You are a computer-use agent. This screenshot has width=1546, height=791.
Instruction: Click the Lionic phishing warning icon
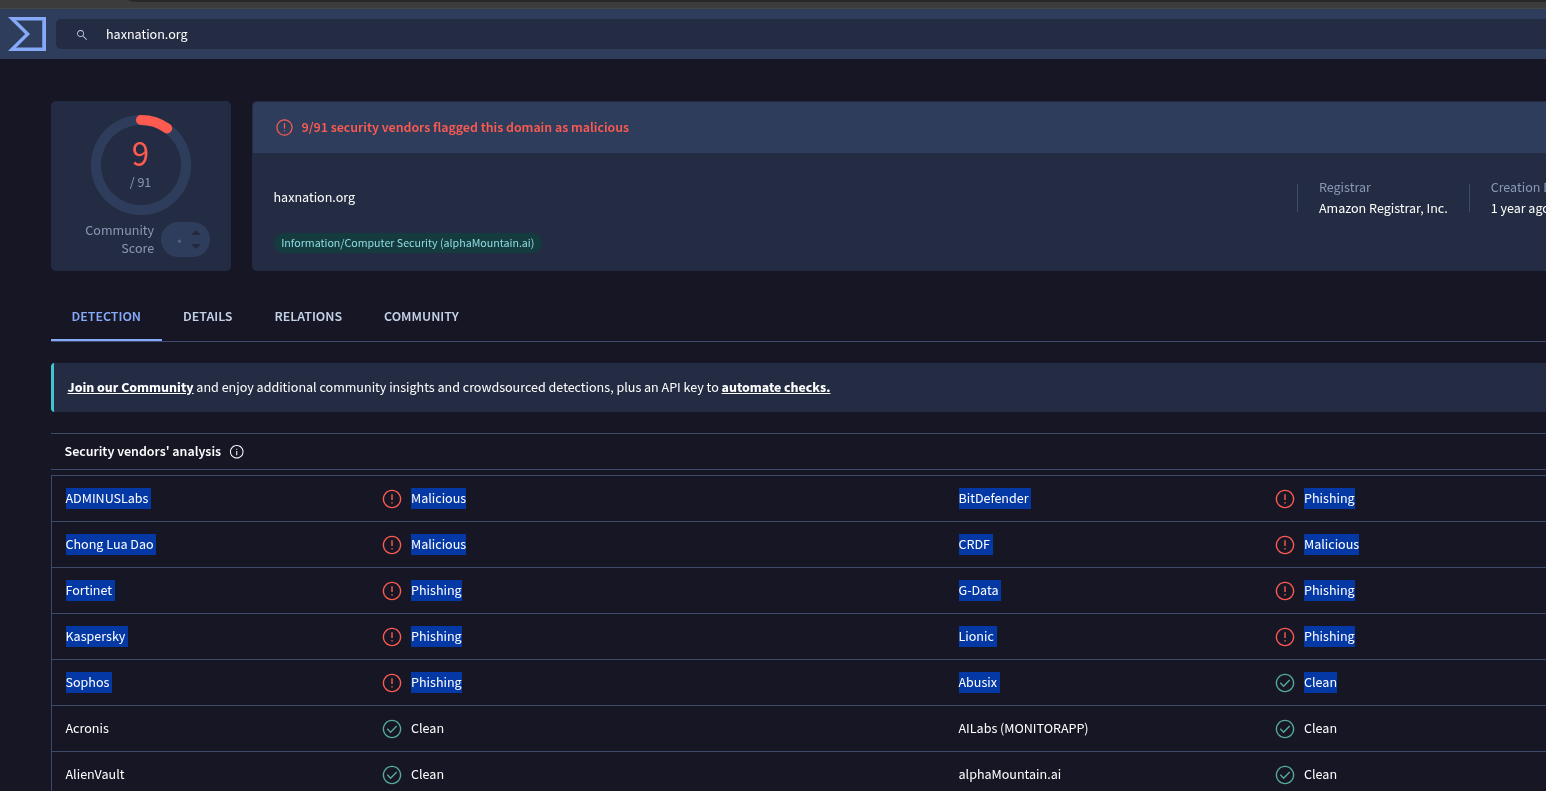coord(1285,636)
